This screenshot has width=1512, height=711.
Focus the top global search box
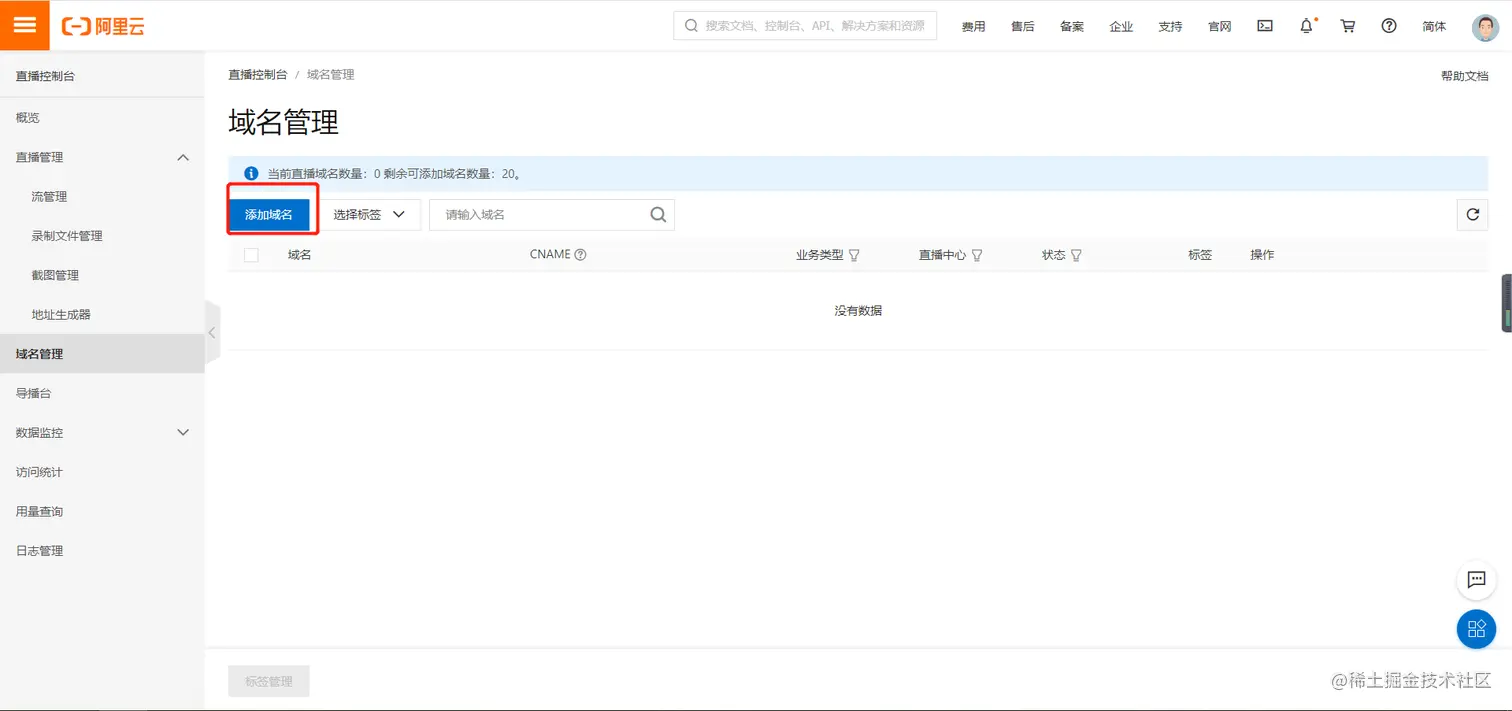pyautogui.click(x=805, y=26)
